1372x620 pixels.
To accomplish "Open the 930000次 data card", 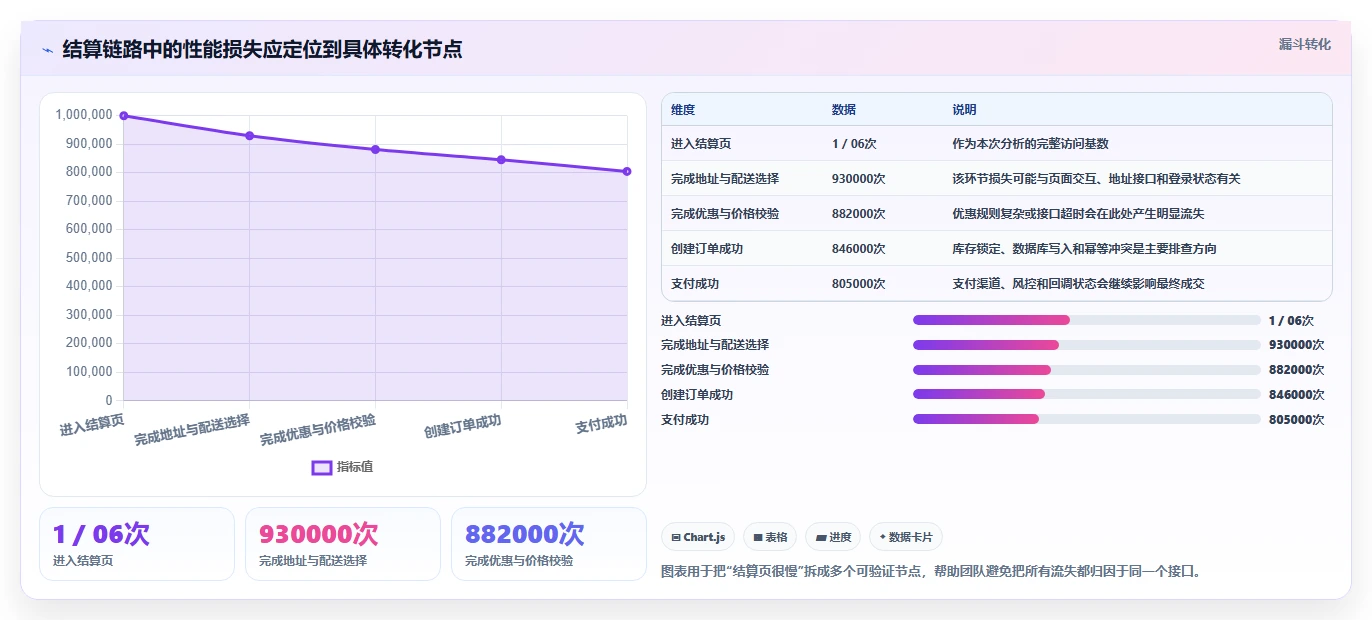I will [343, 544].
